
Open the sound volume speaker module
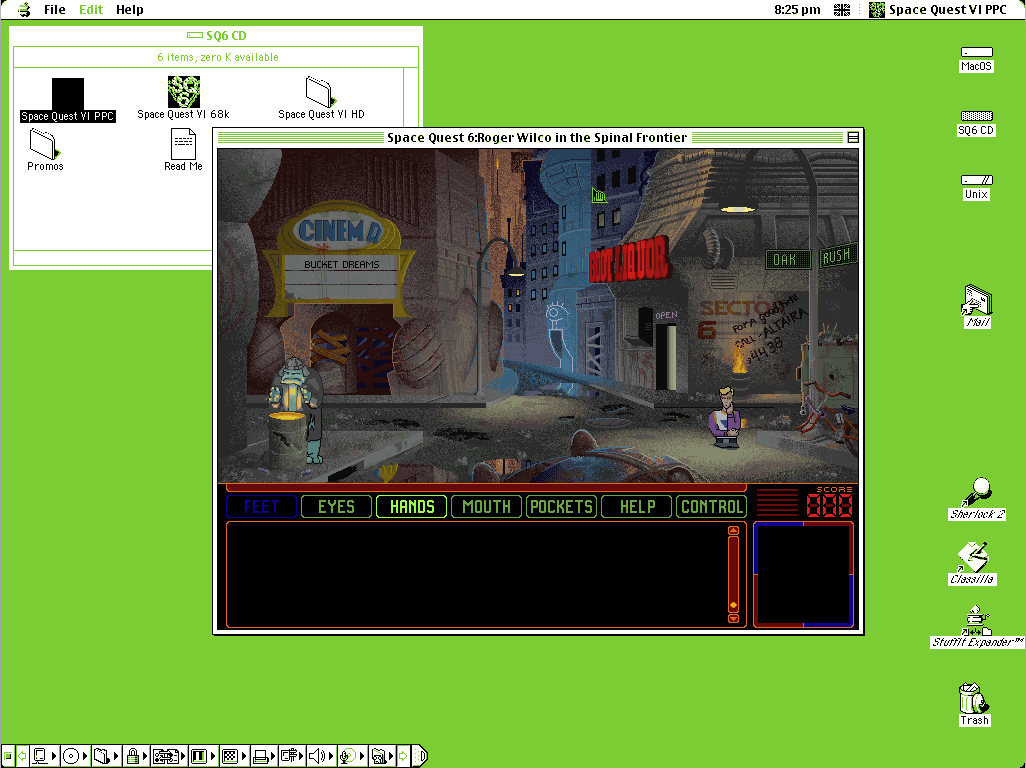pos(321,756)
